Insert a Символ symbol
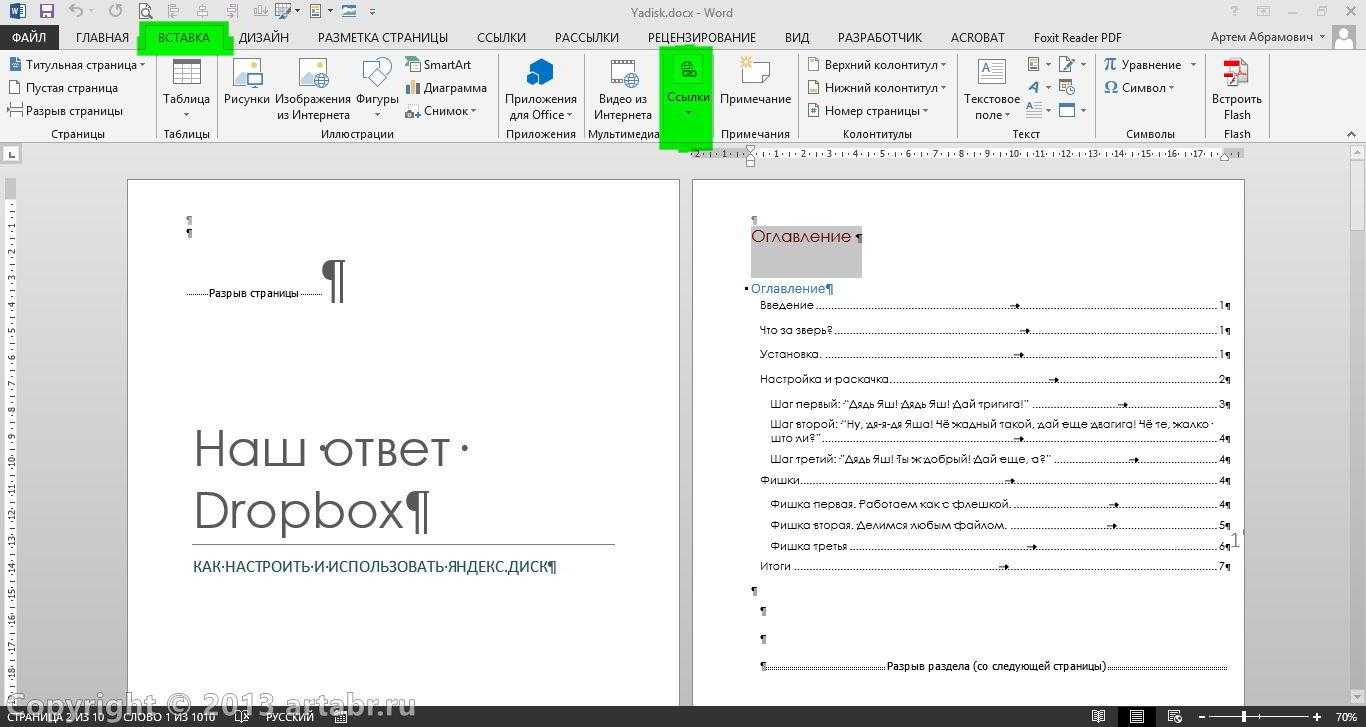The height and width of the screenshot is (727, 1366). click(x=1139, y=87)
